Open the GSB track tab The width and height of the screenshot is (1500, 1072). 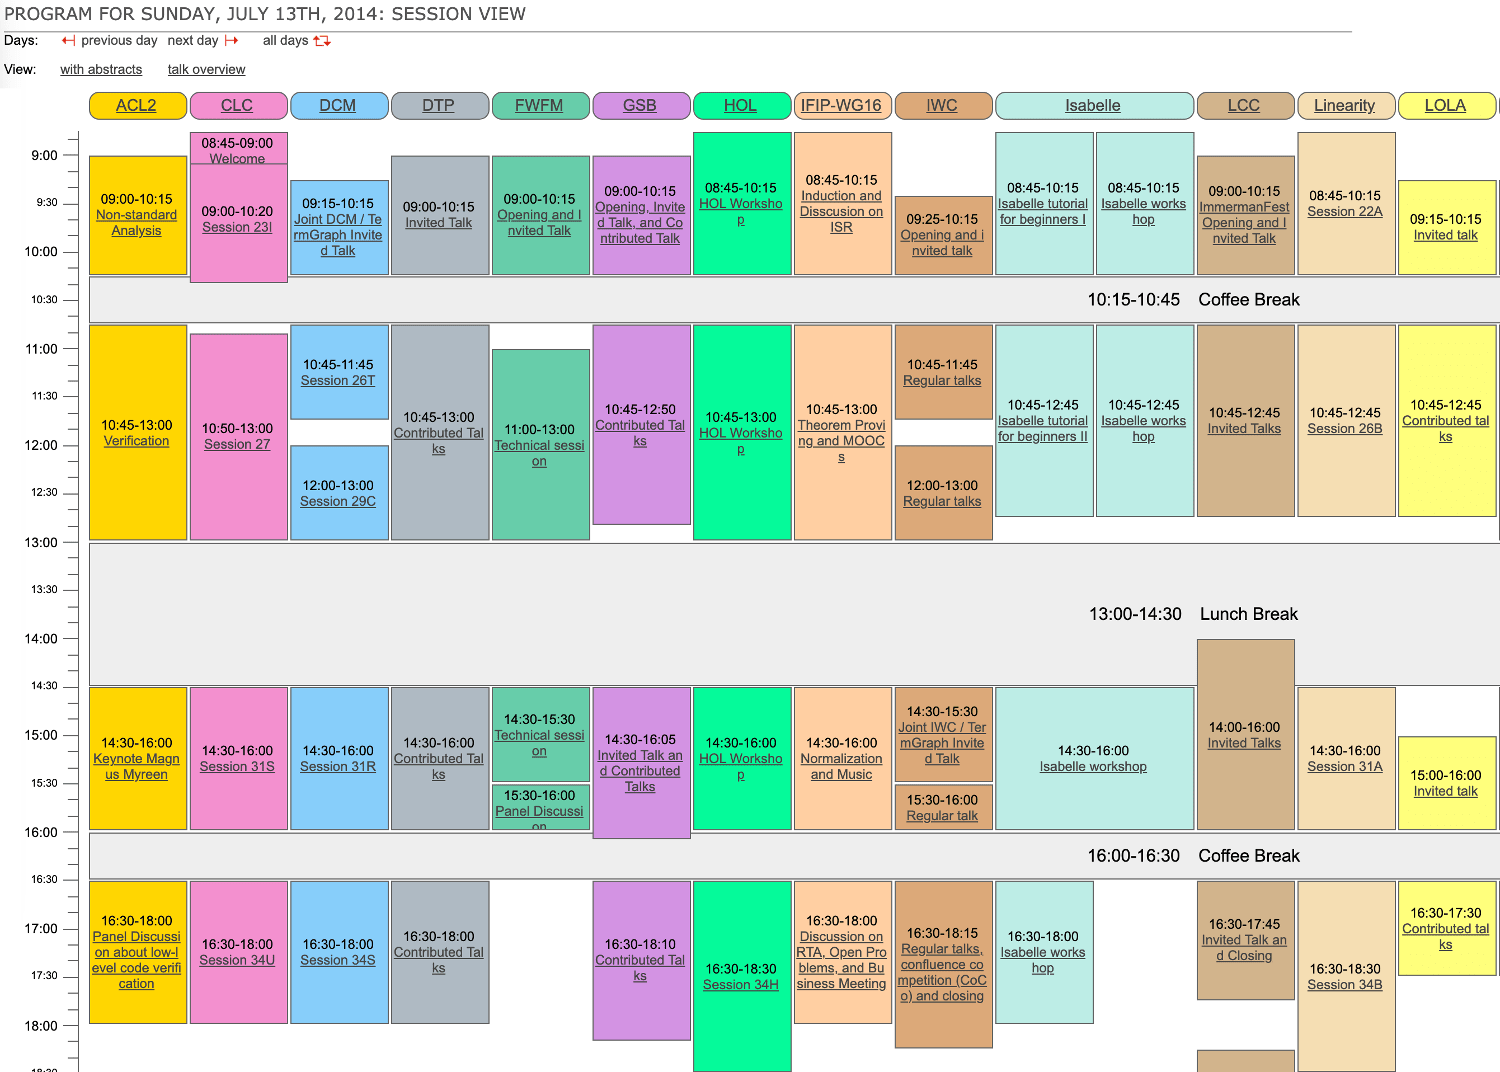(640, 106)
